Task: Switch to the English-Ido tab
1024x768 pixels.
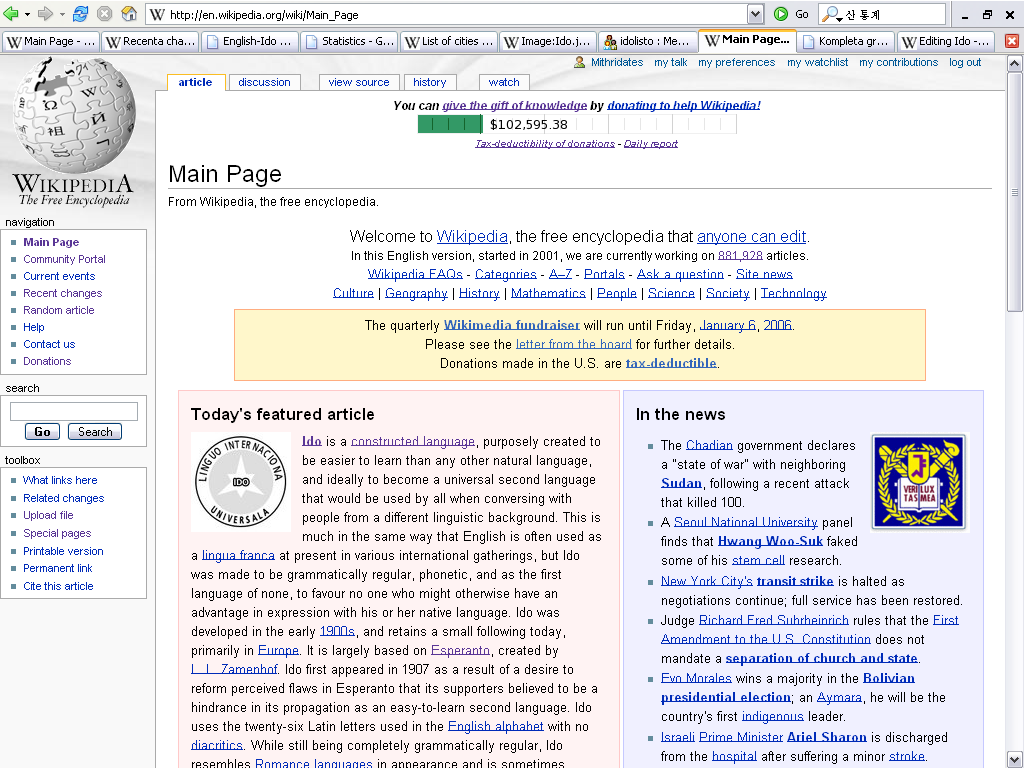Action: pos(249,41)
